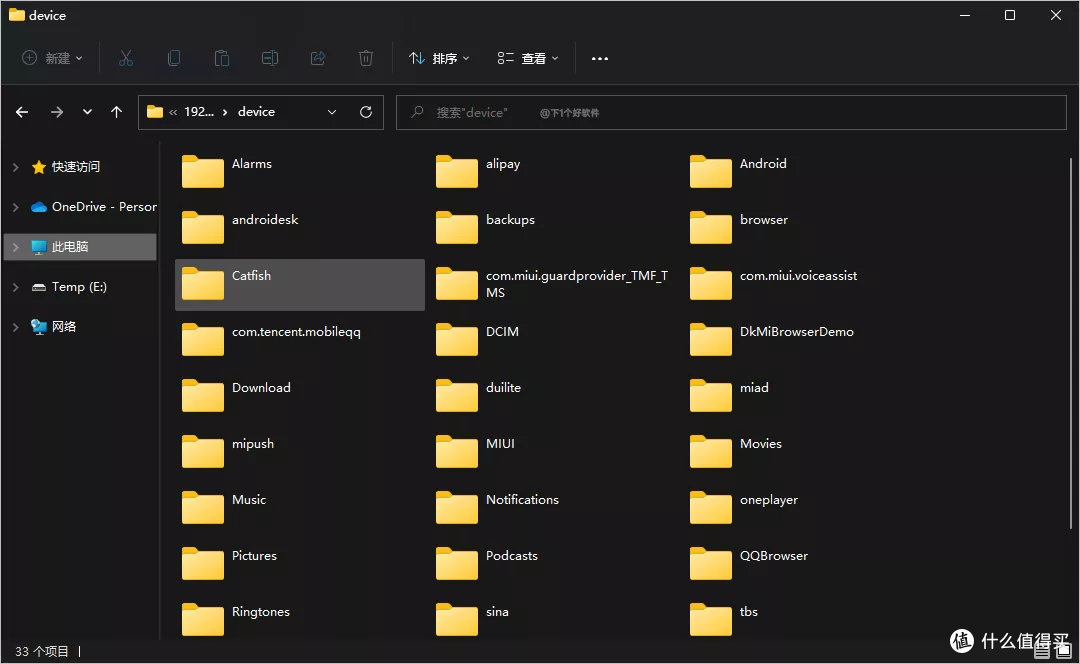Click the Paste clipboard icon

222,59
